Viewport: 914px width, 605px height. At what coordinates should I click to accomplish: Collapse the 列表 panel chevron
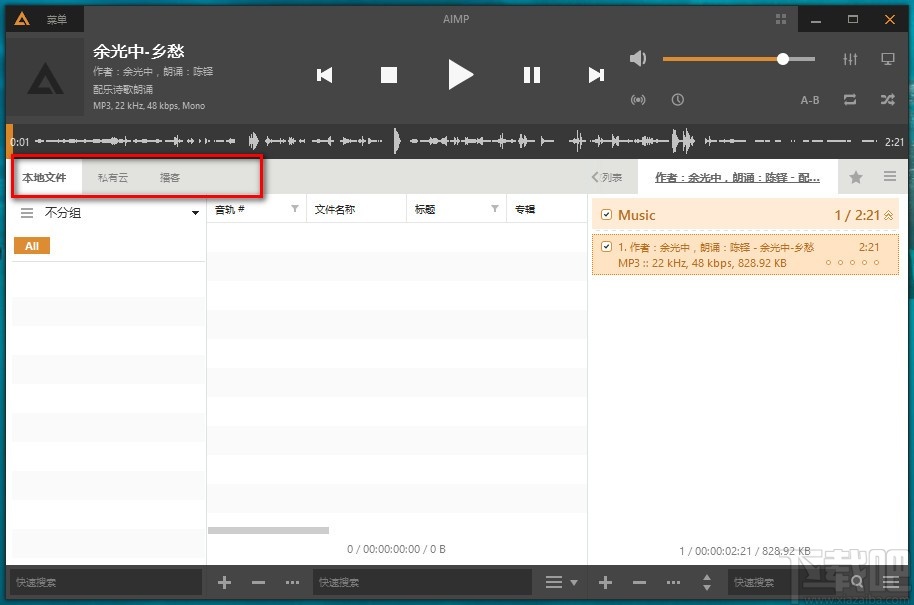596,176
